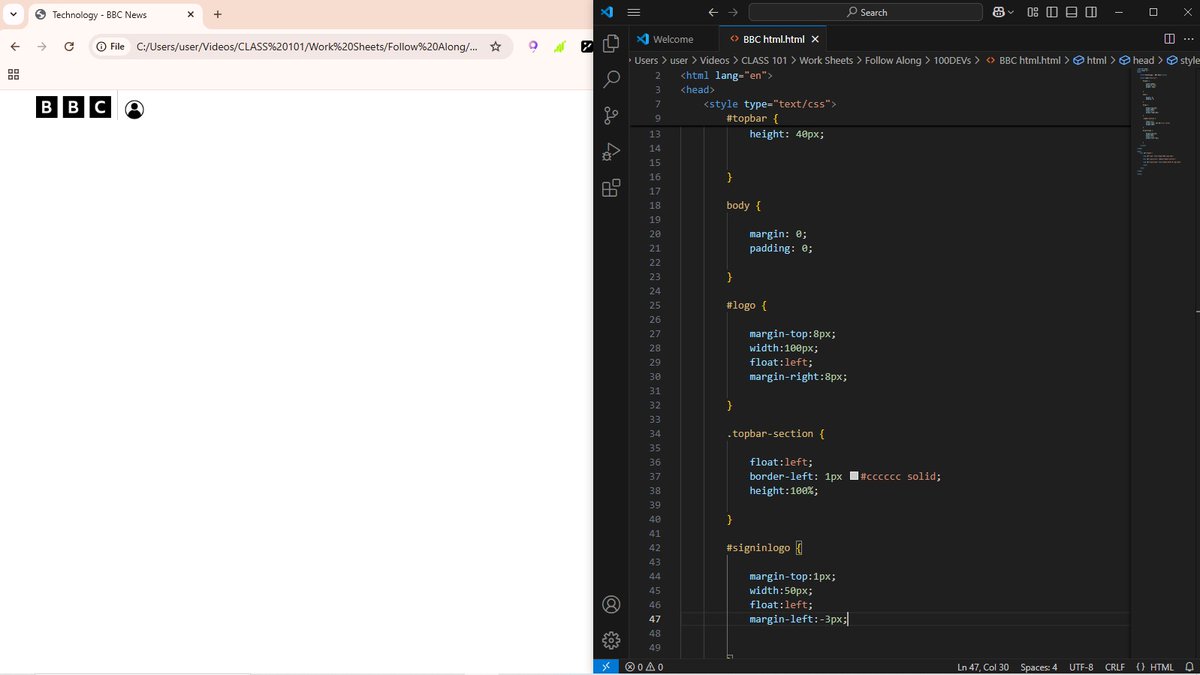The width and height of the screenshot is (1200, 675).
Task: Change end of line sequence 'CRLF'
Action: tap(1115, 667)
